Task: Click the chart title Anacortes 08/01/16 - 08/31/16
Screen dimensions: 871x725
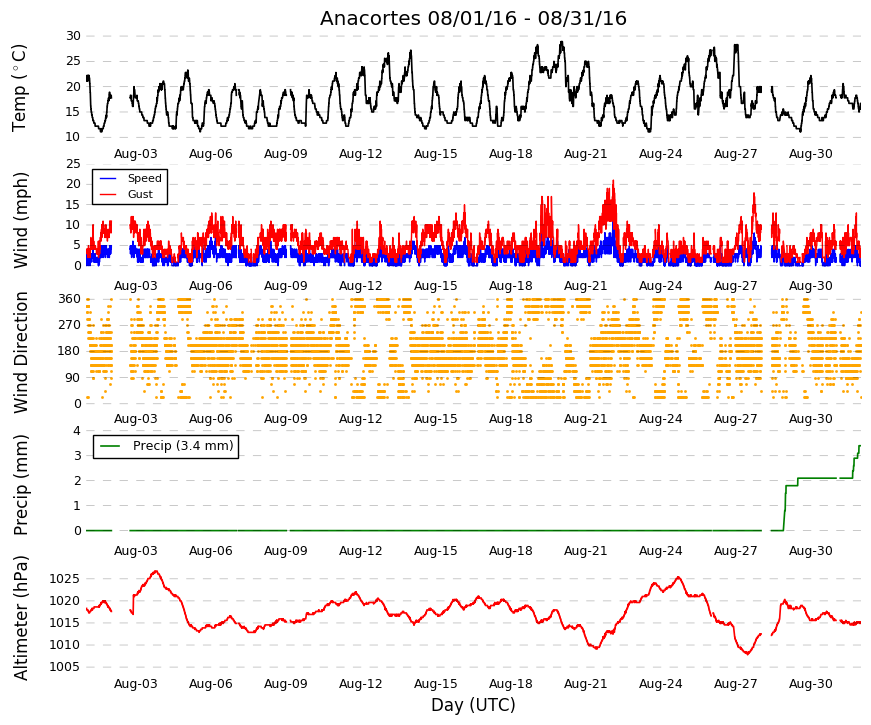Action: [x=473, y=18]
